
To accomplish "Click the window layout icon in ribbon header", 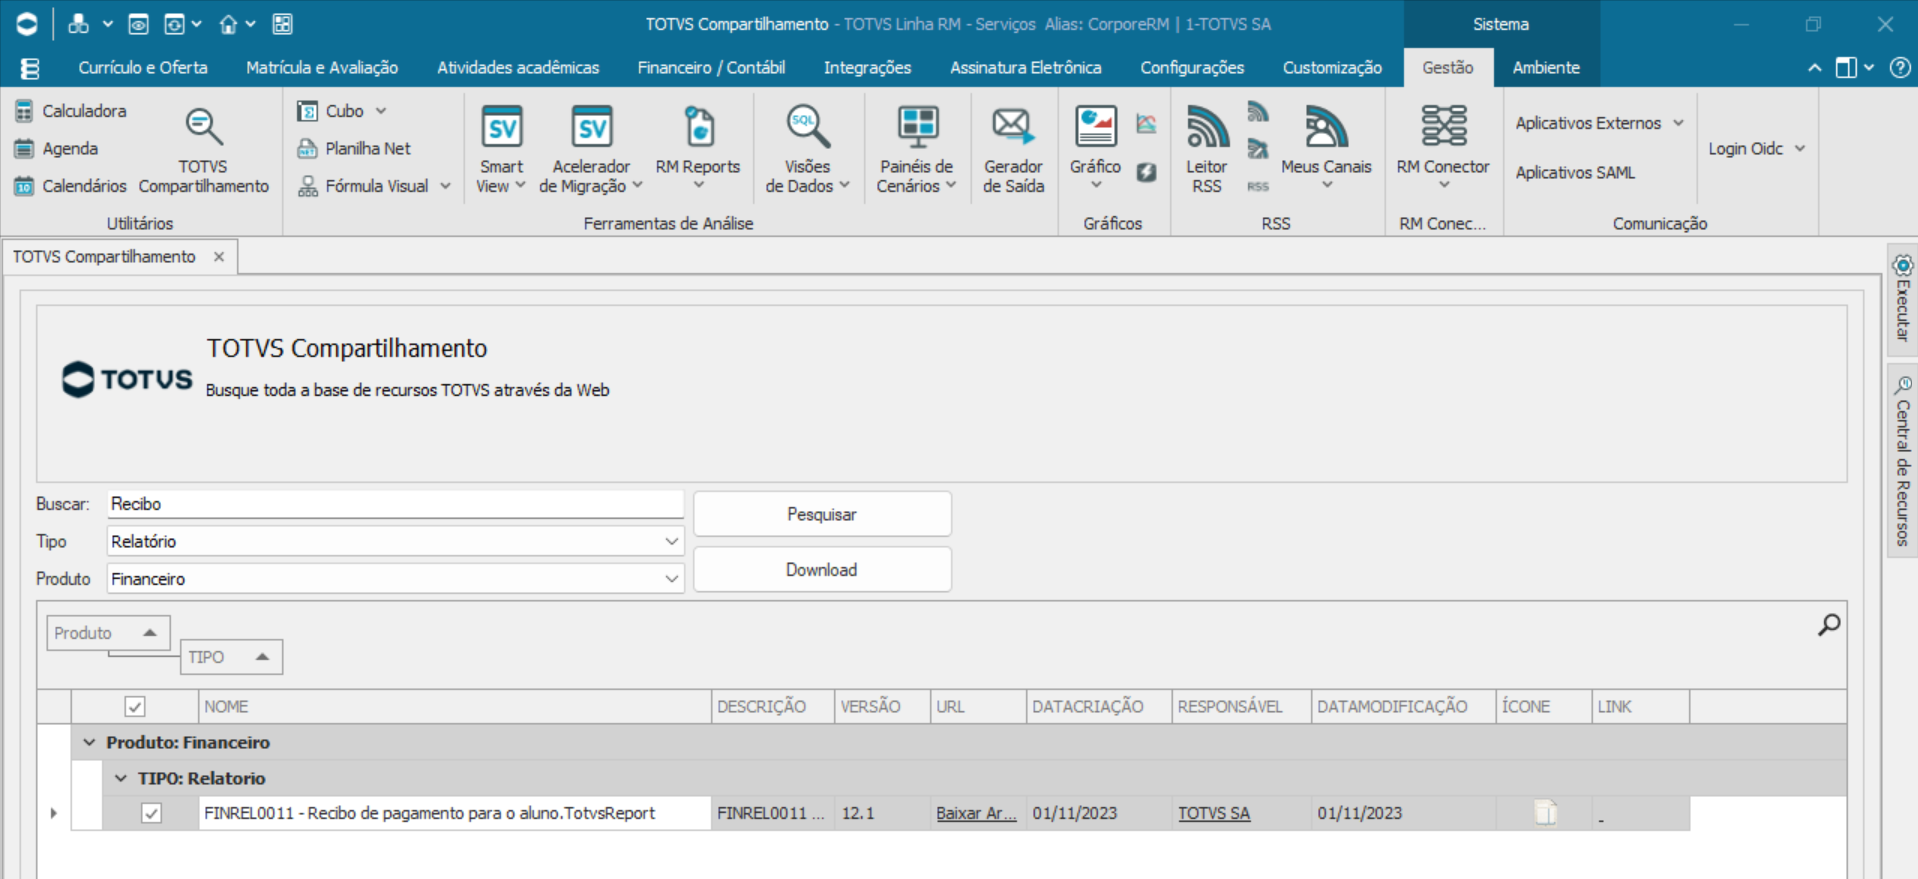I will pos(1846,68).
